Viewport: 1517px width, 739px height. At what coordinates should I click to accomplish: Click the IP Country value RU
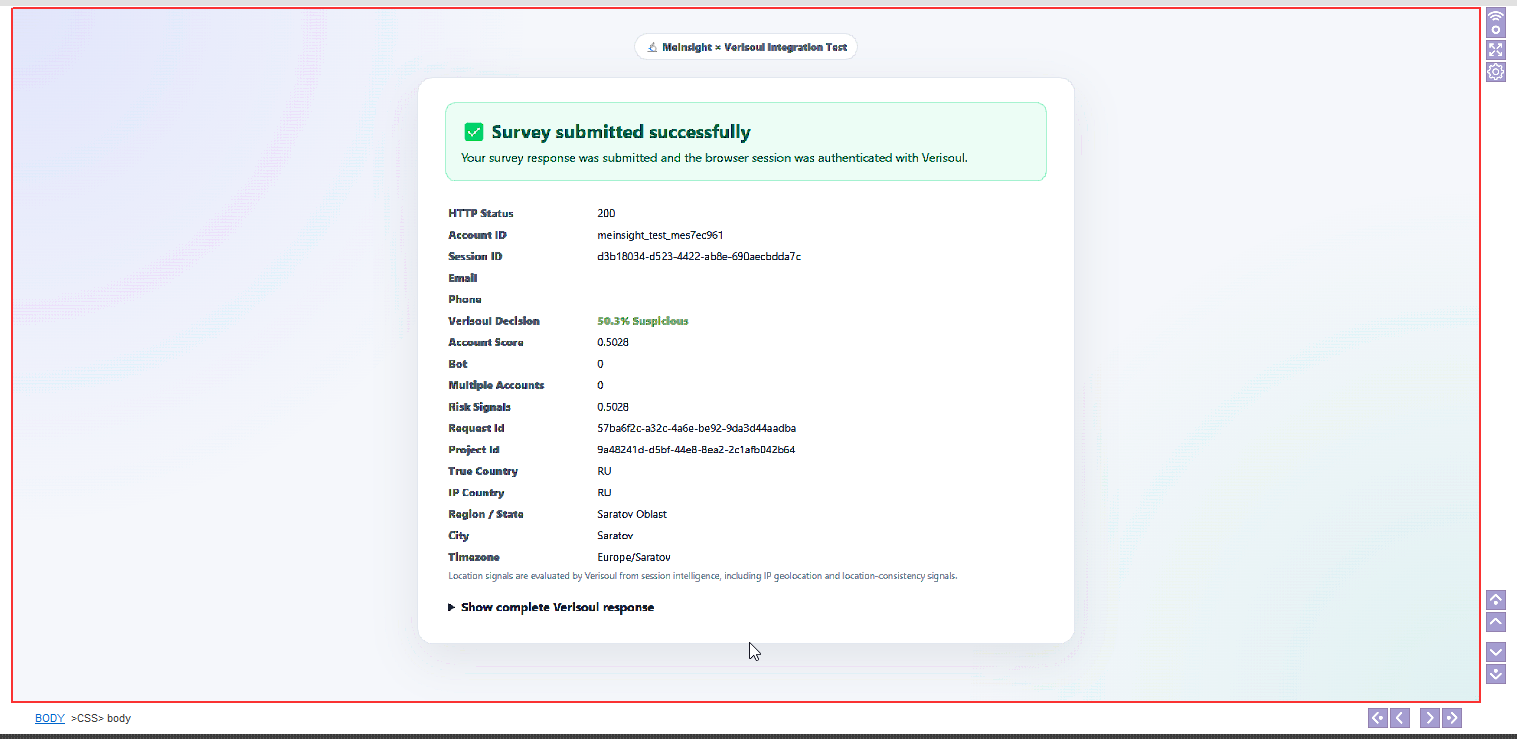tap(604, 493)
